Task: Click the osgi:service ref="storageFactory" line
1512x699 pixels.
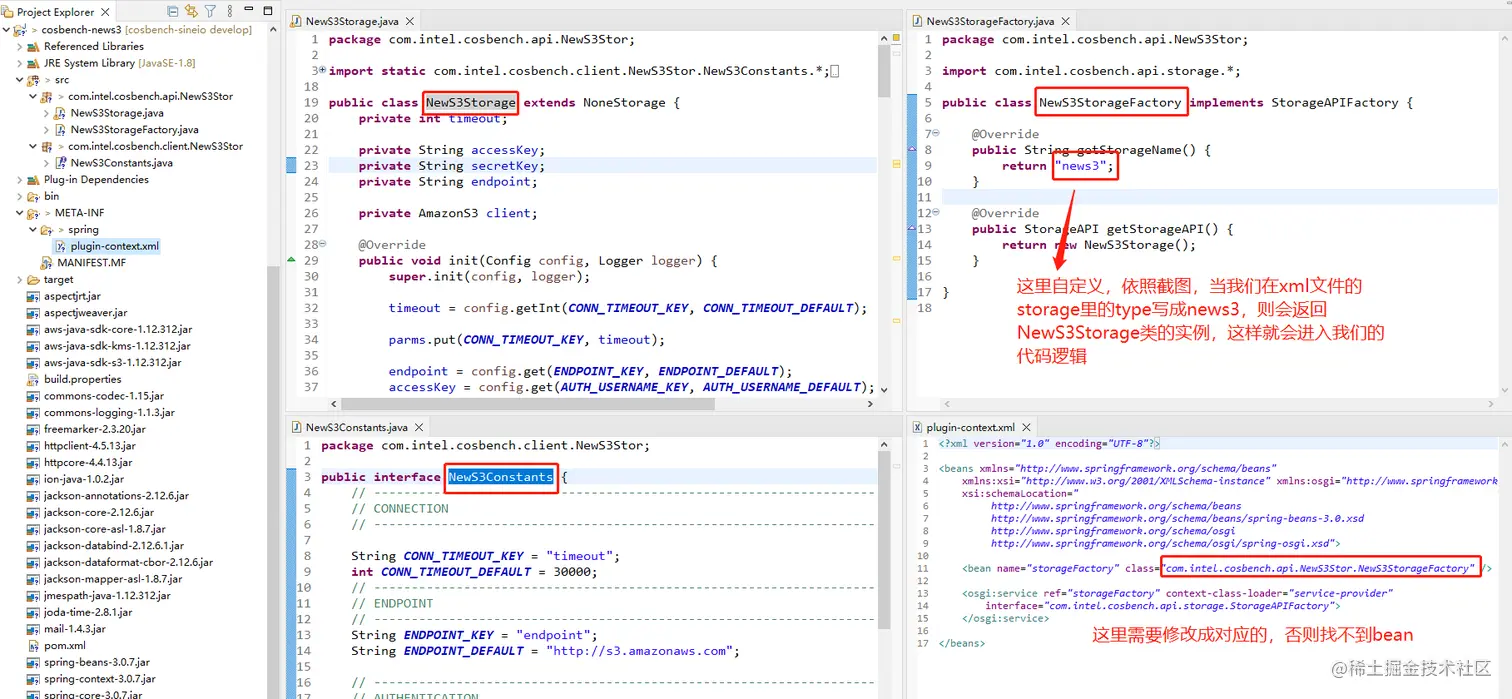Action: point(1177,593)
